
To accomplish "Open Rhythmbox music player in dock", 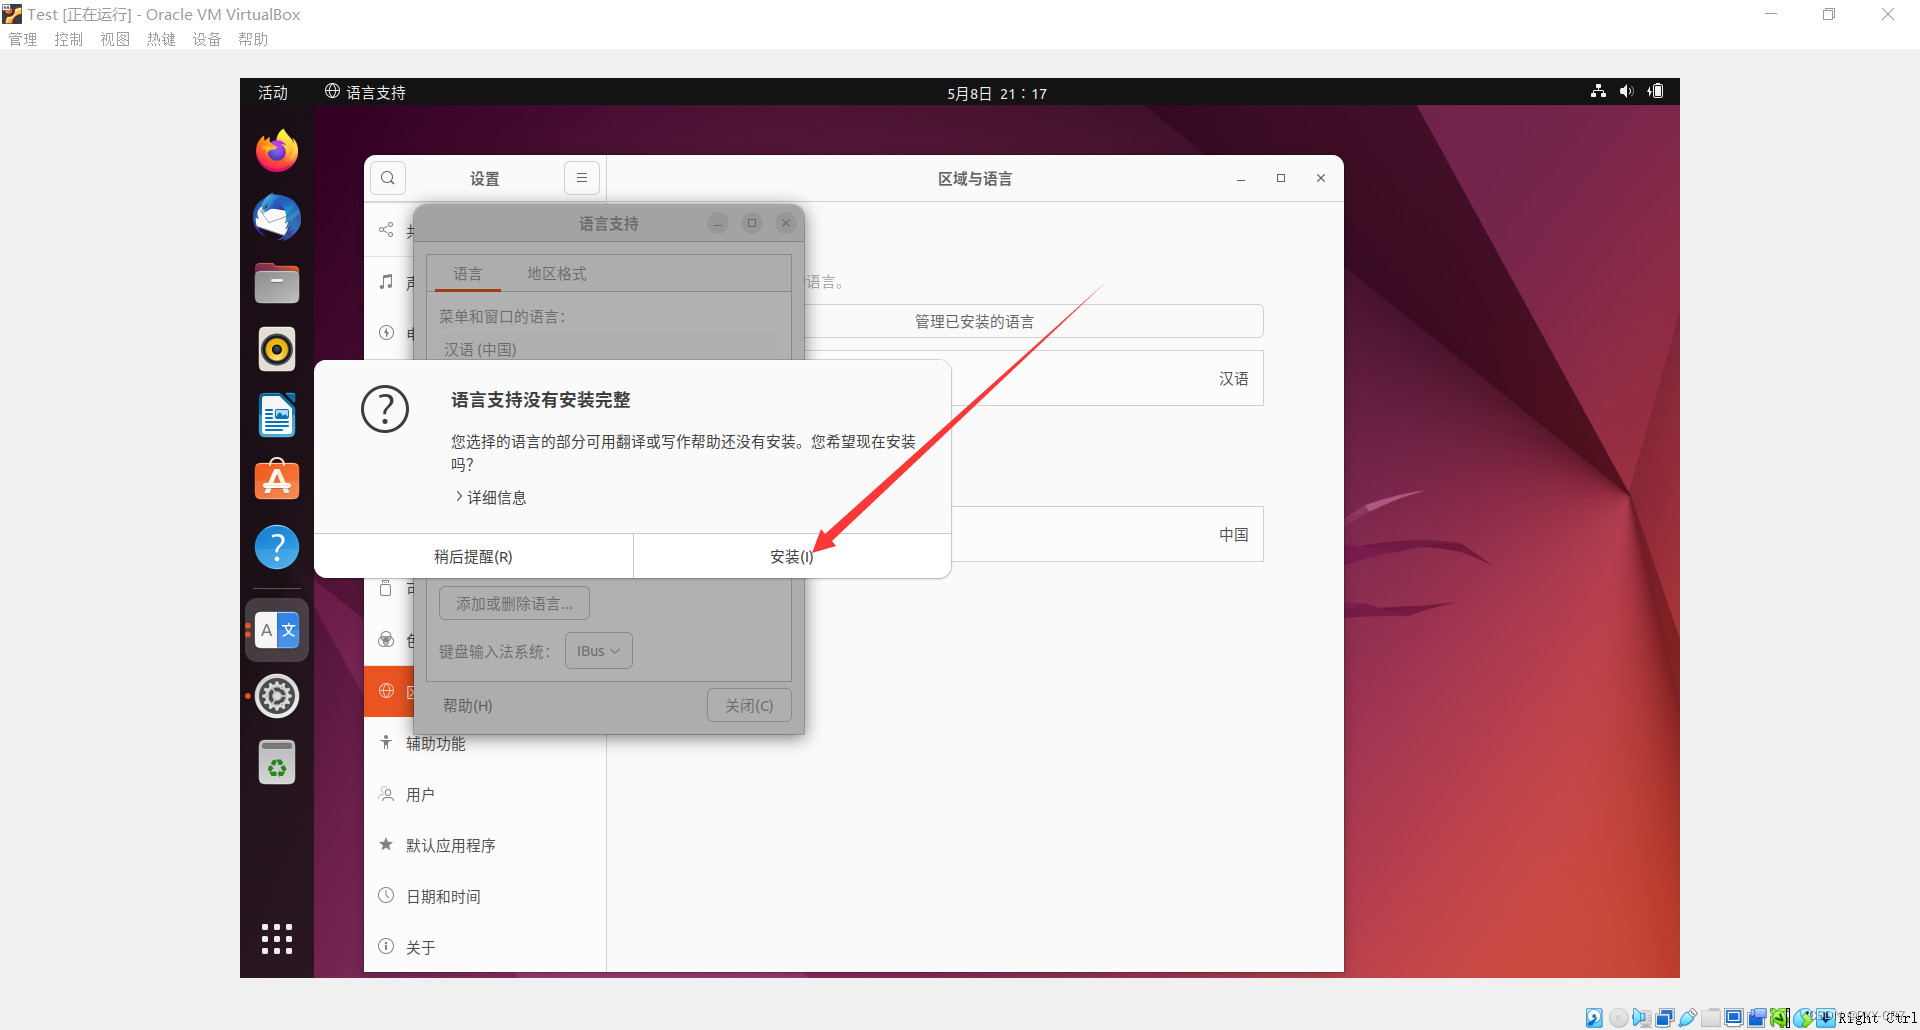I will click(x=277, y=349).
